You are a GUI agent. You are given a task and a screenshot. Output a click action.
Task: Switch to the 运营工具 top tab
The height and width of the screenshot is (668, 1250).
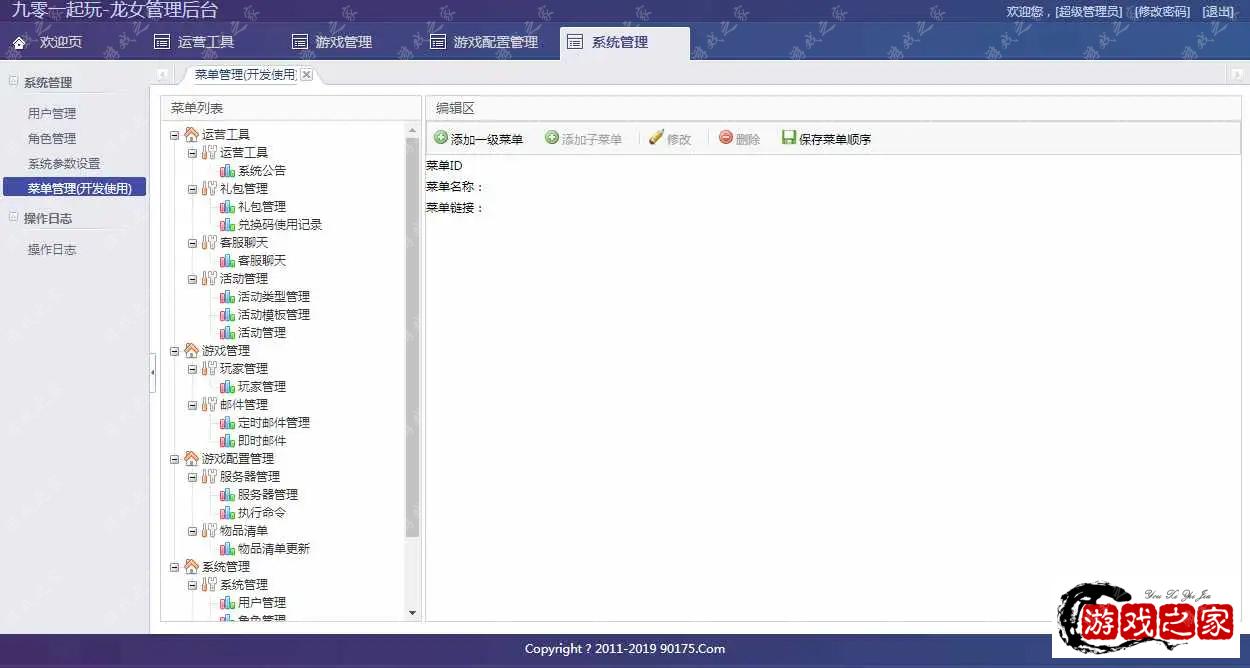coord(194,43)
